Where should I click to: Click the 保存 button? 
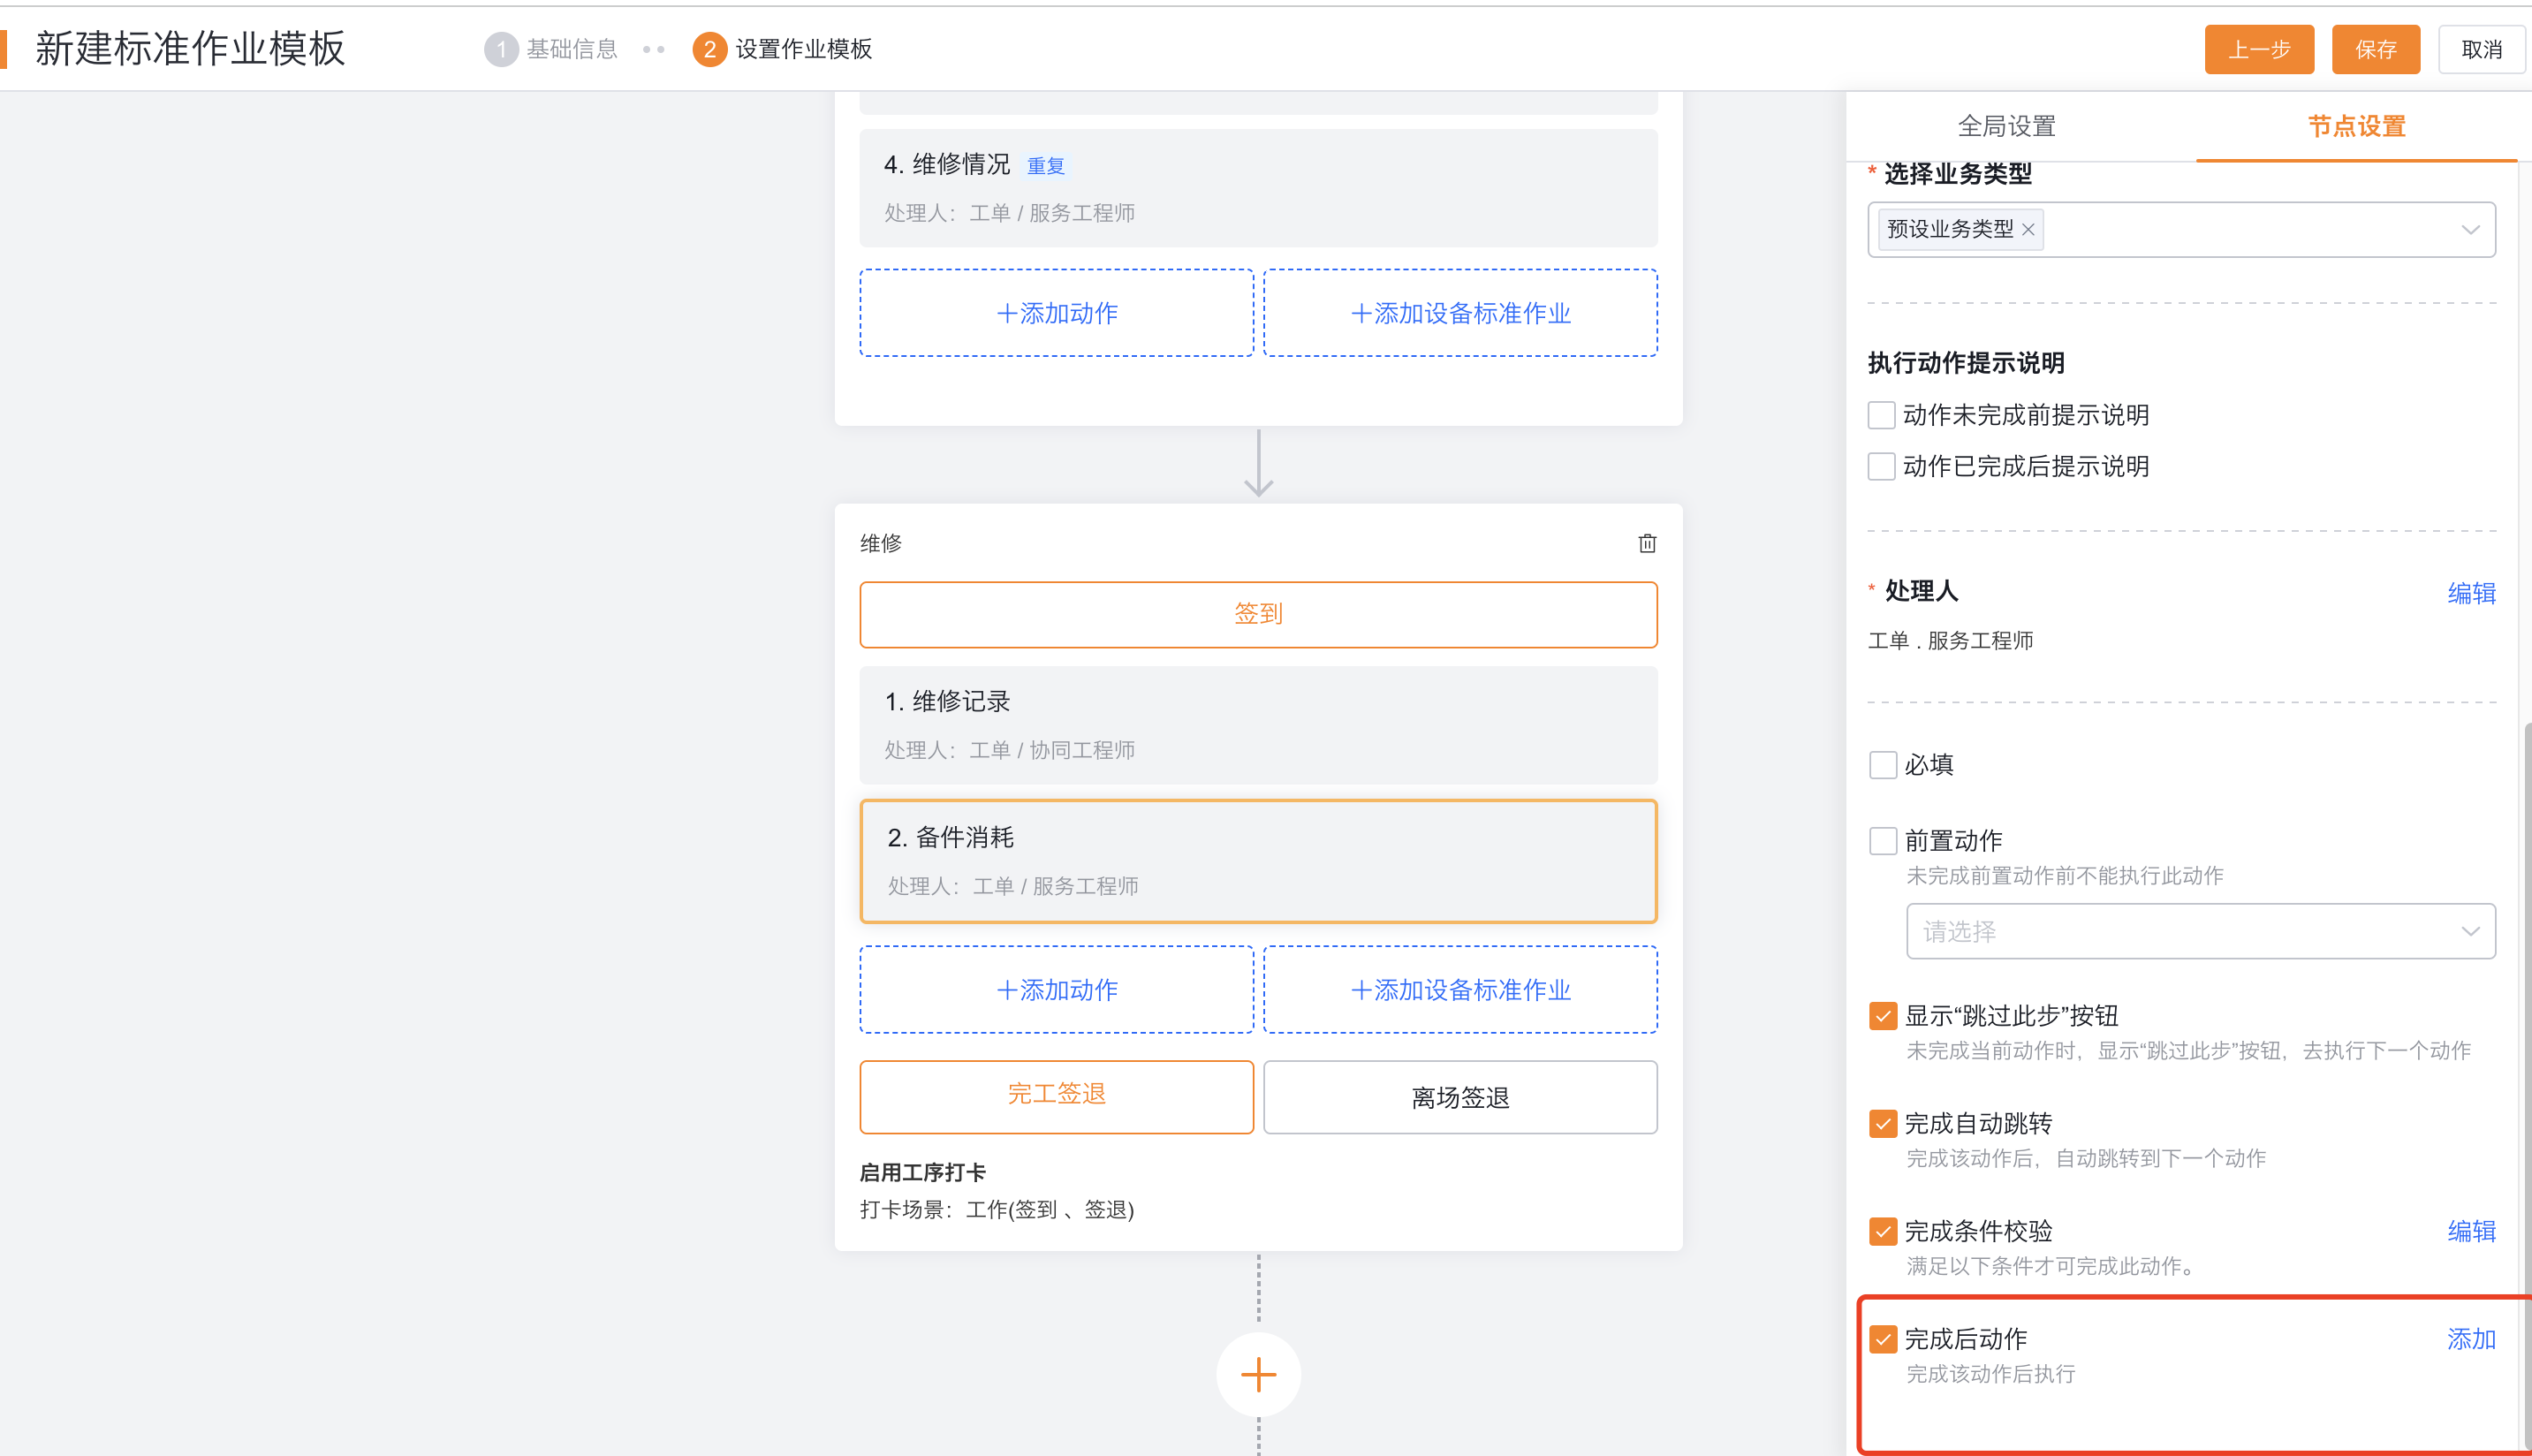click(x=2376, y=49)
